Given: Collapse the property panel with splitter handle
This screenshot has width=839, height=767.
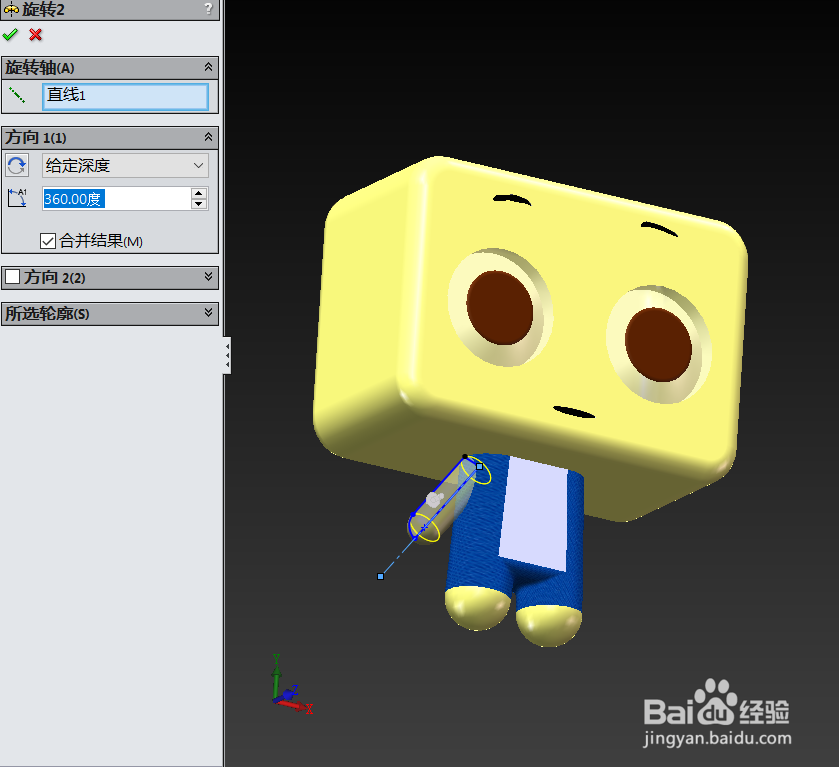Looking at the screenshot, I should pyautogui.click(x=227, y=355).
